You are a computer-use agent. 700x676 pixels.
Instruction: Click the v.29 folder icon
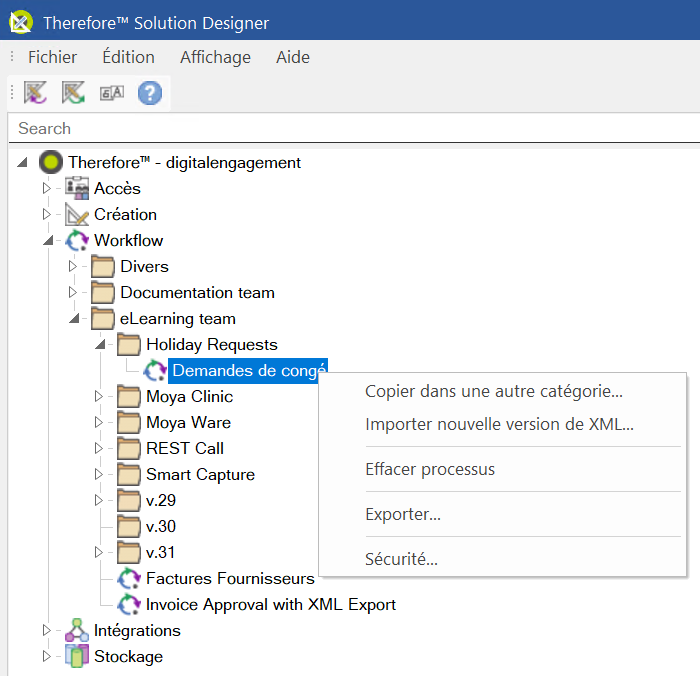click(x=129, y=501)
